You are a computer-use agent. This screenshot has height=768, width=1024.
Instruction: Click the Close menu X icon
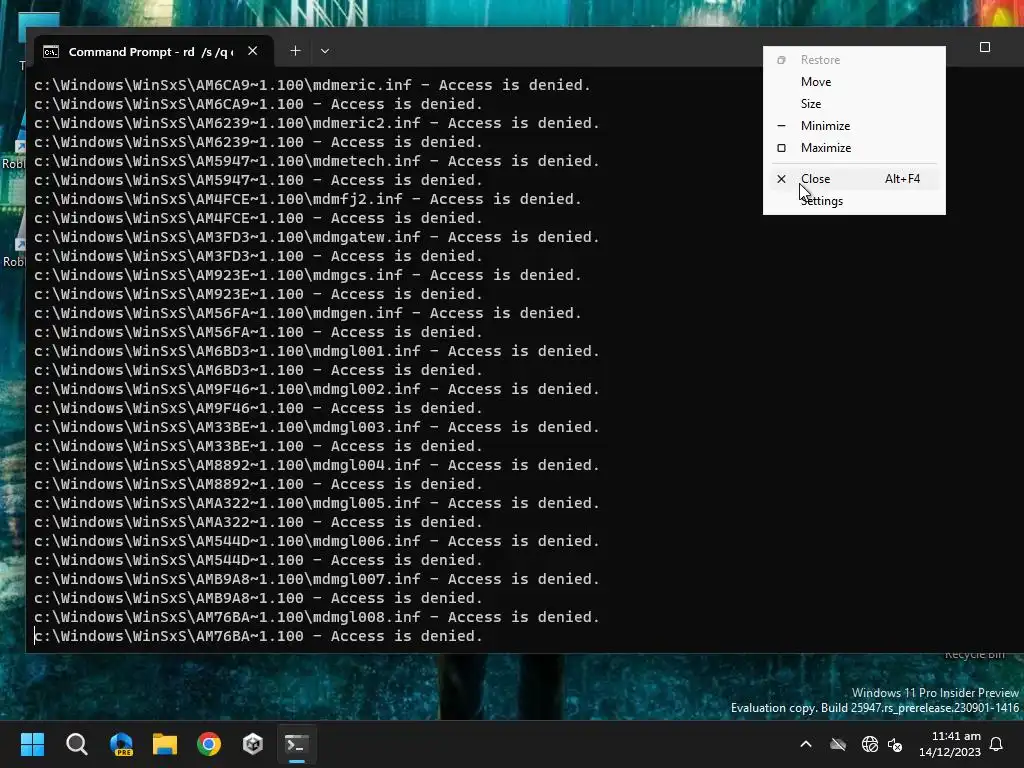pyautogui.click(x=781, y=179)
